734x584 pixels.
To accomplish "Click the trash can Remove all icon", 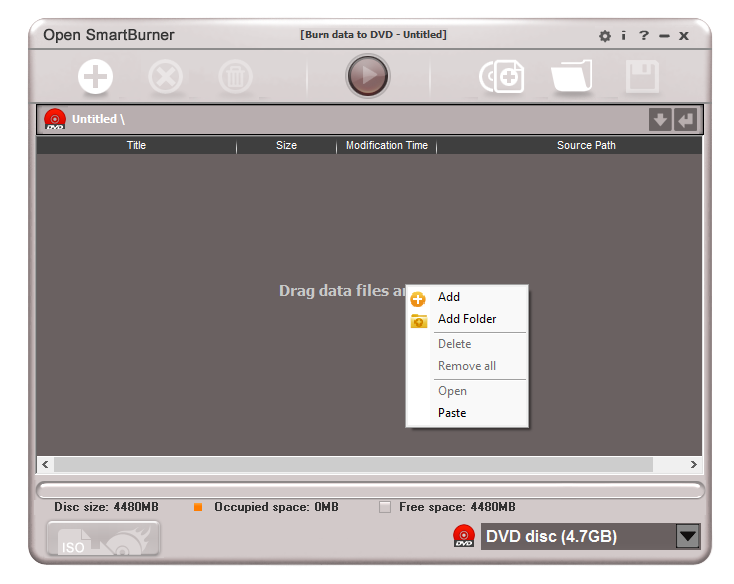I will (235, 76).
